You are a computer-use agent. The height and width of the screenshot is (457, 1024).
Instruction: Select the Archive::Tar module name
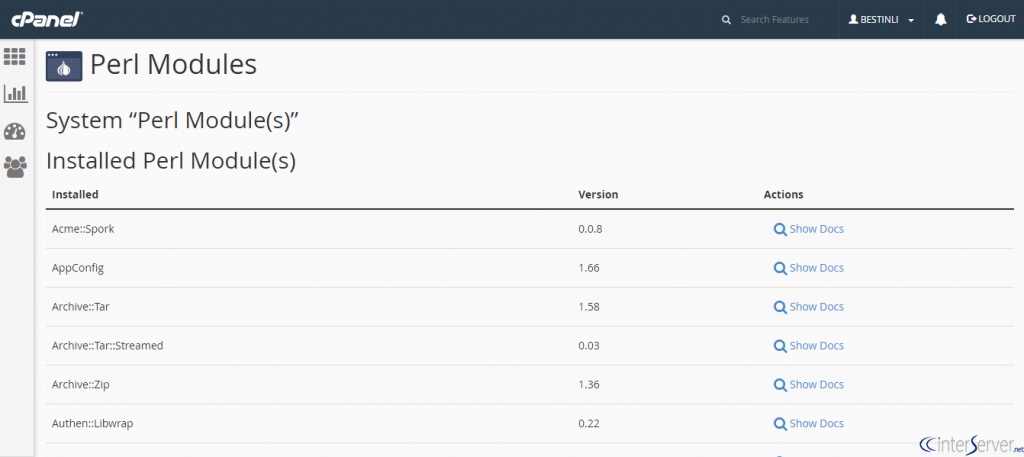pyautogui.click(x=80, y=307)
